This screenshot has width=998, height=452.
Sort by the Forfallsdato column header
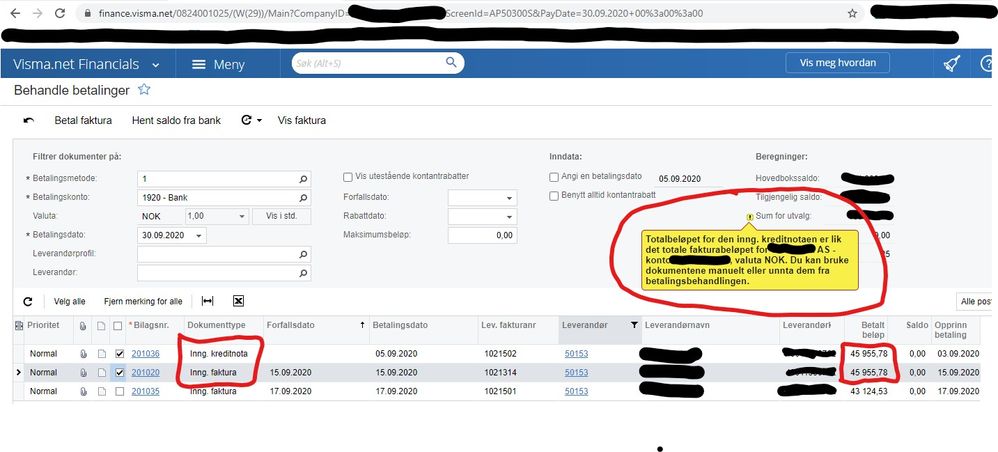314,325
